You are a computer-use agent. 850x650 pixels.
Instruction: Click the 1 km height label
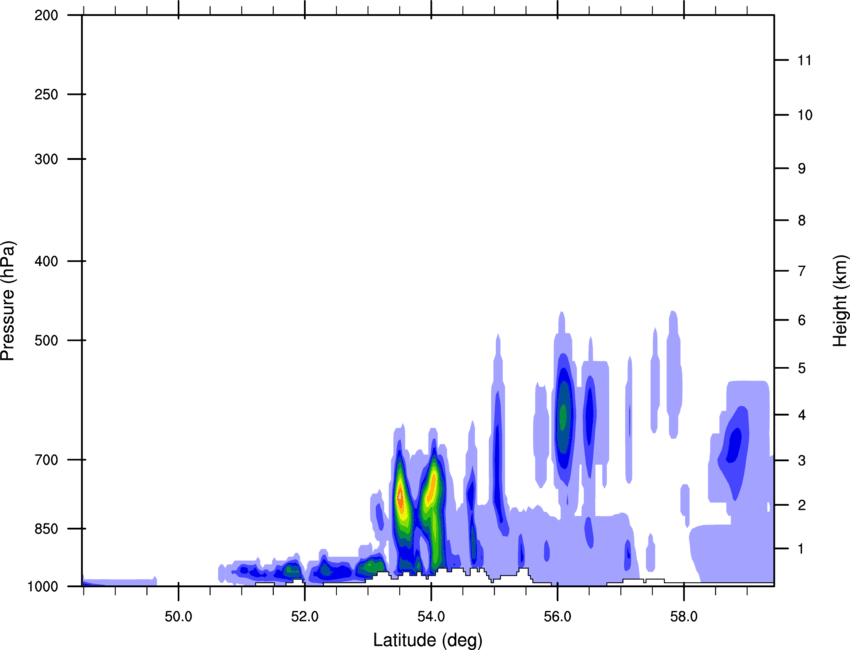(802, 549)
